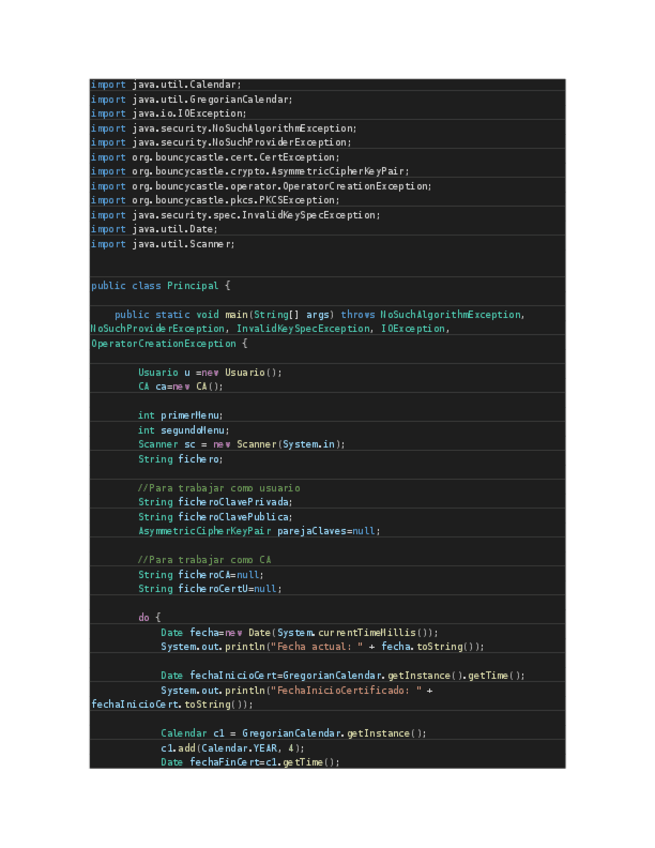Place cursor on public class Principal declaration

[160, 286]
